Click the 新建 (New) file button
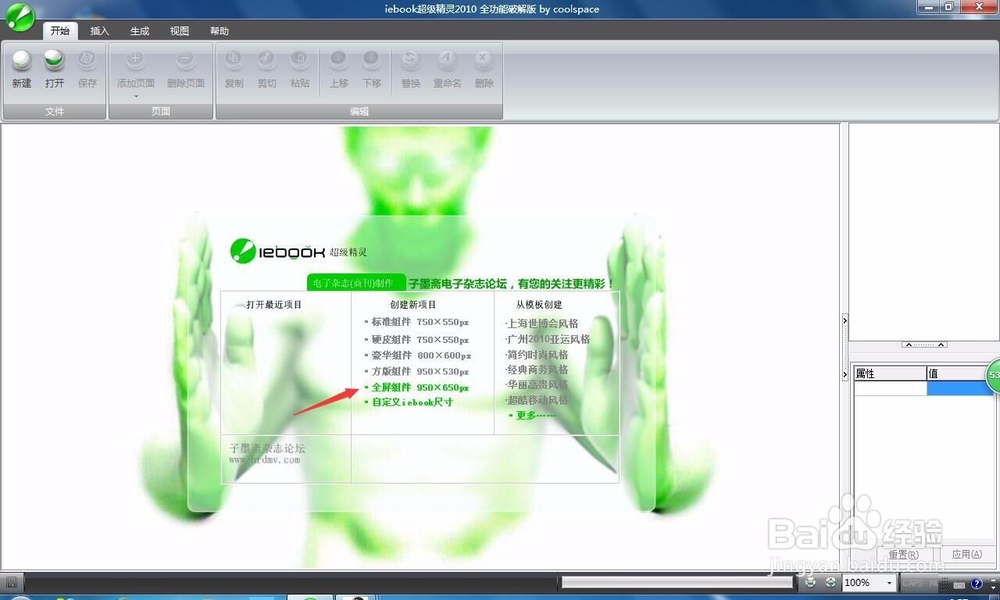Viewport: 1000px width, 600px height. coord(22,70)
